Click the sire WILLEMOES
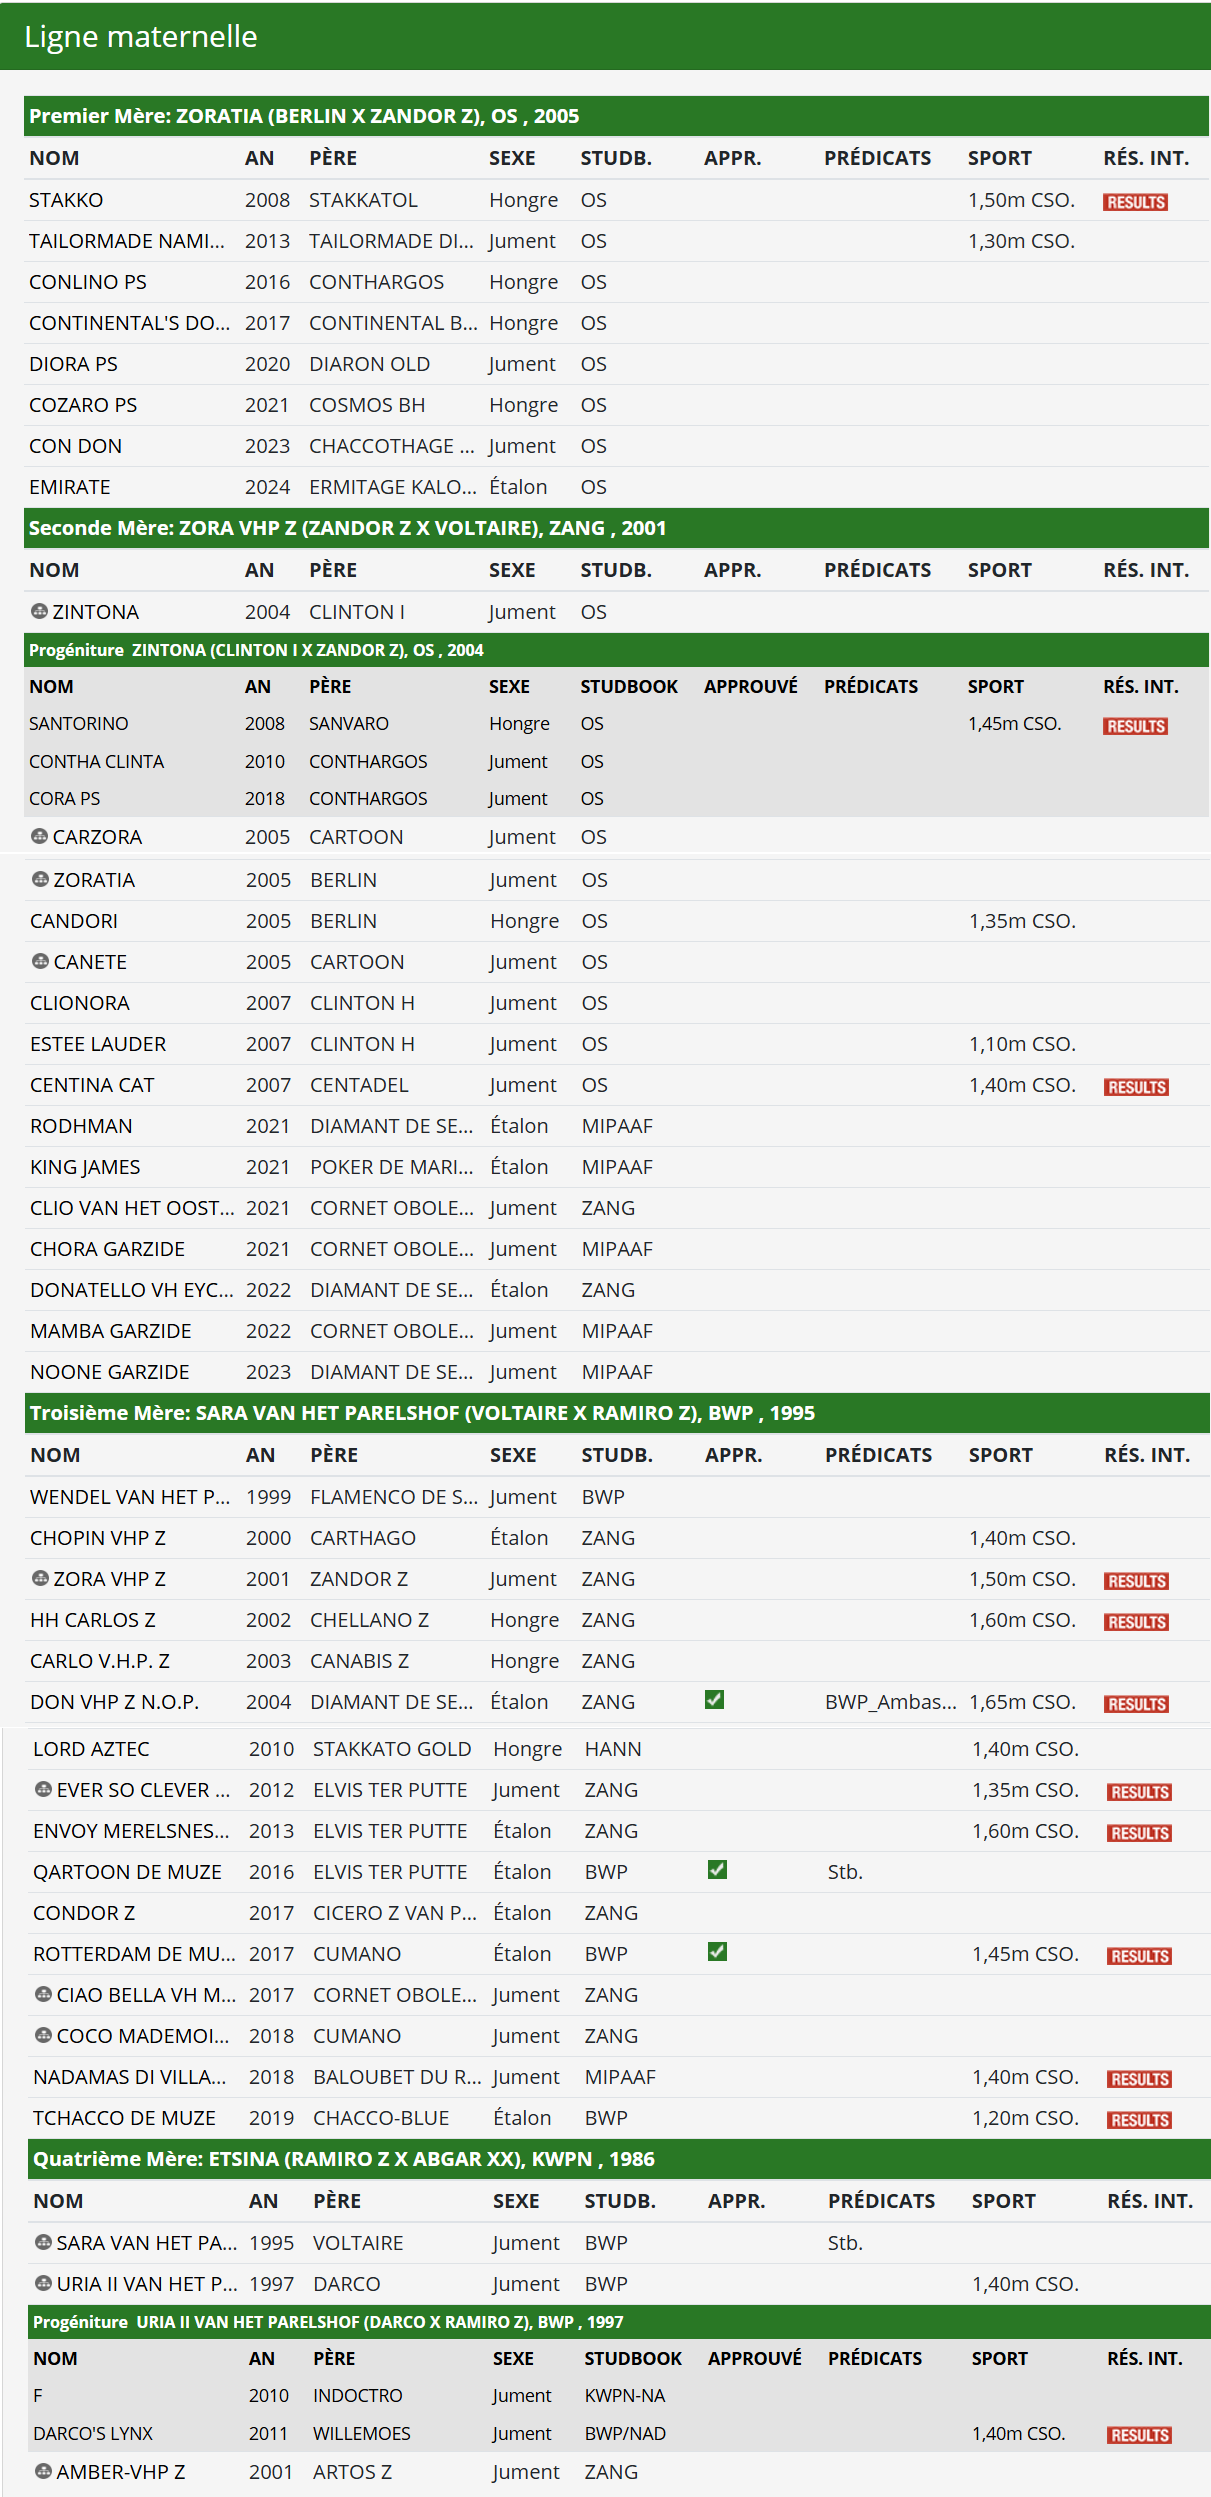The image size is (1211, 2497). (x=362, y=2433)
